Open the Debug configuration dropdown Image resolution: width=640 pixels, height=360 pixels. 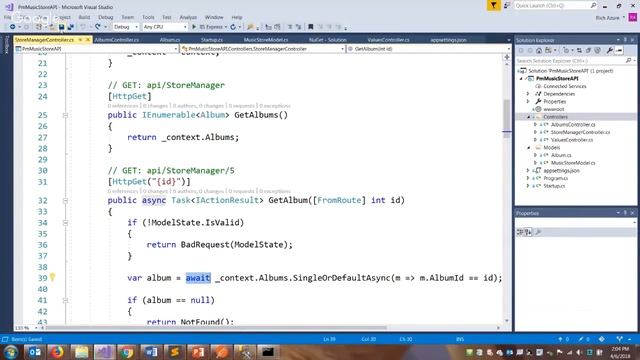(x=125, y=27)
